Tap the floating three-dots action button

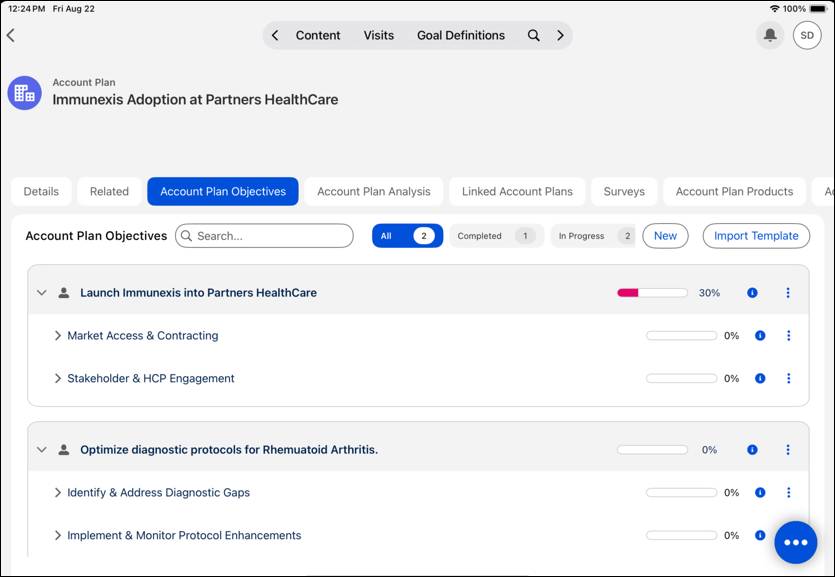[796, 542]
